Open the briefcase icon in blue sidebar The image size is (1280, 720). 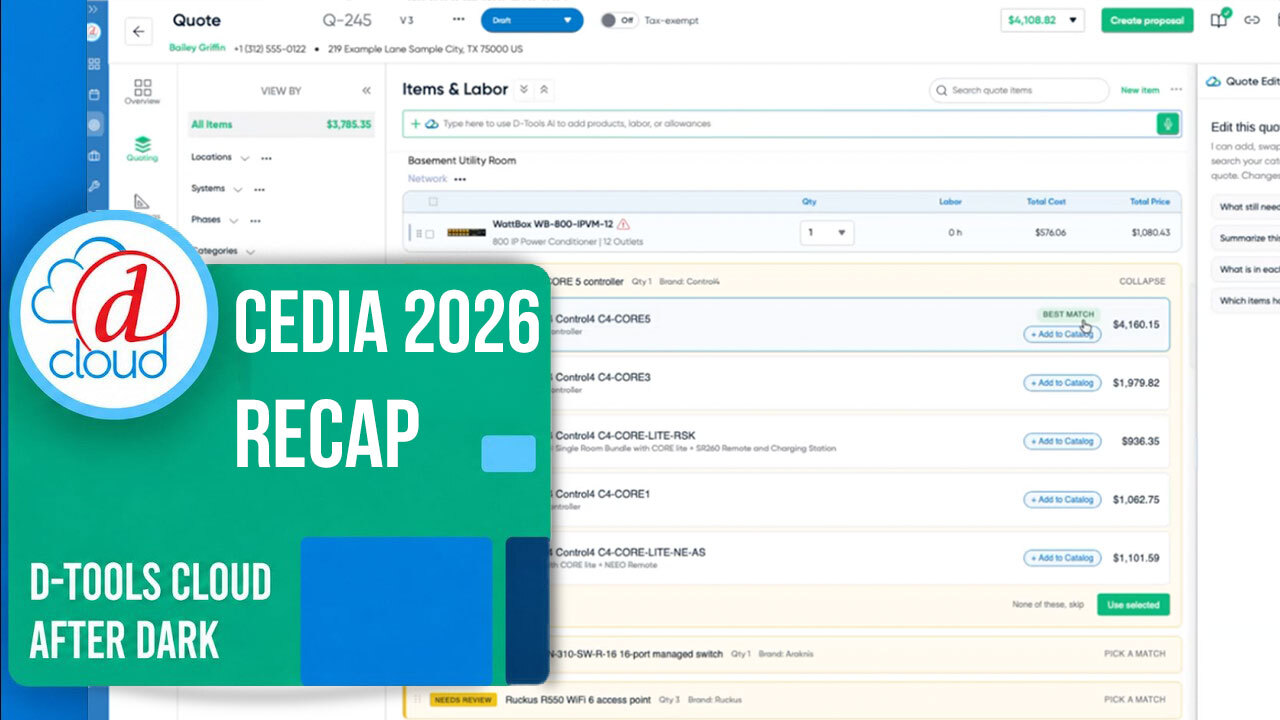coord(94,156)
